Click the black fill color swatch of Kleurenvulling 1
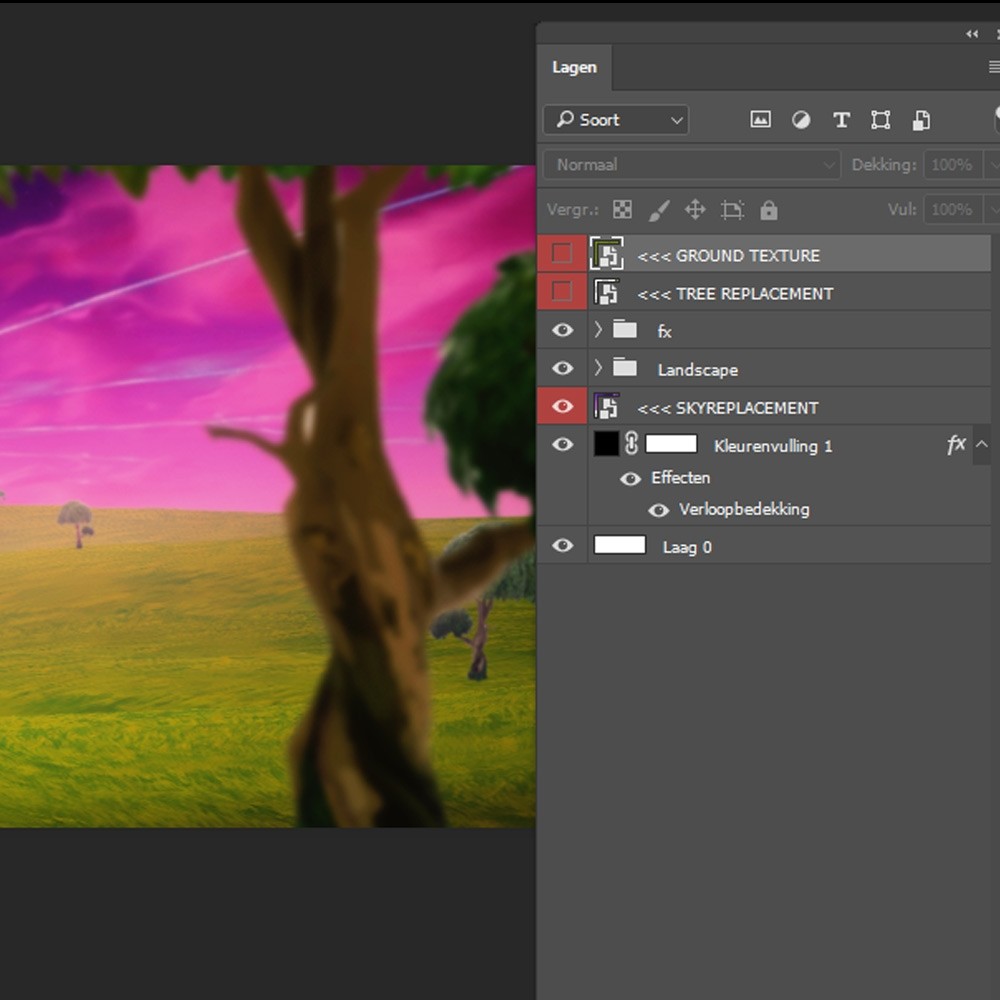The height and width of the screenshot is (1000, 1000). tap(607, 444)
